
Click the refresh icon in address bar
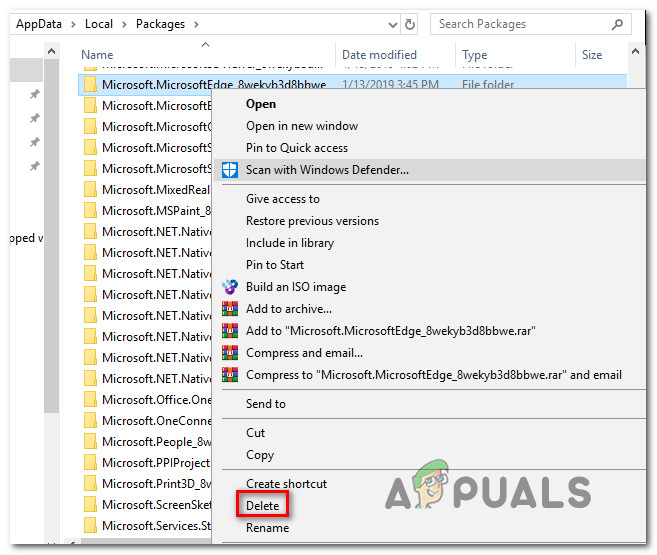pyautogui.click(x=410, y=24)
